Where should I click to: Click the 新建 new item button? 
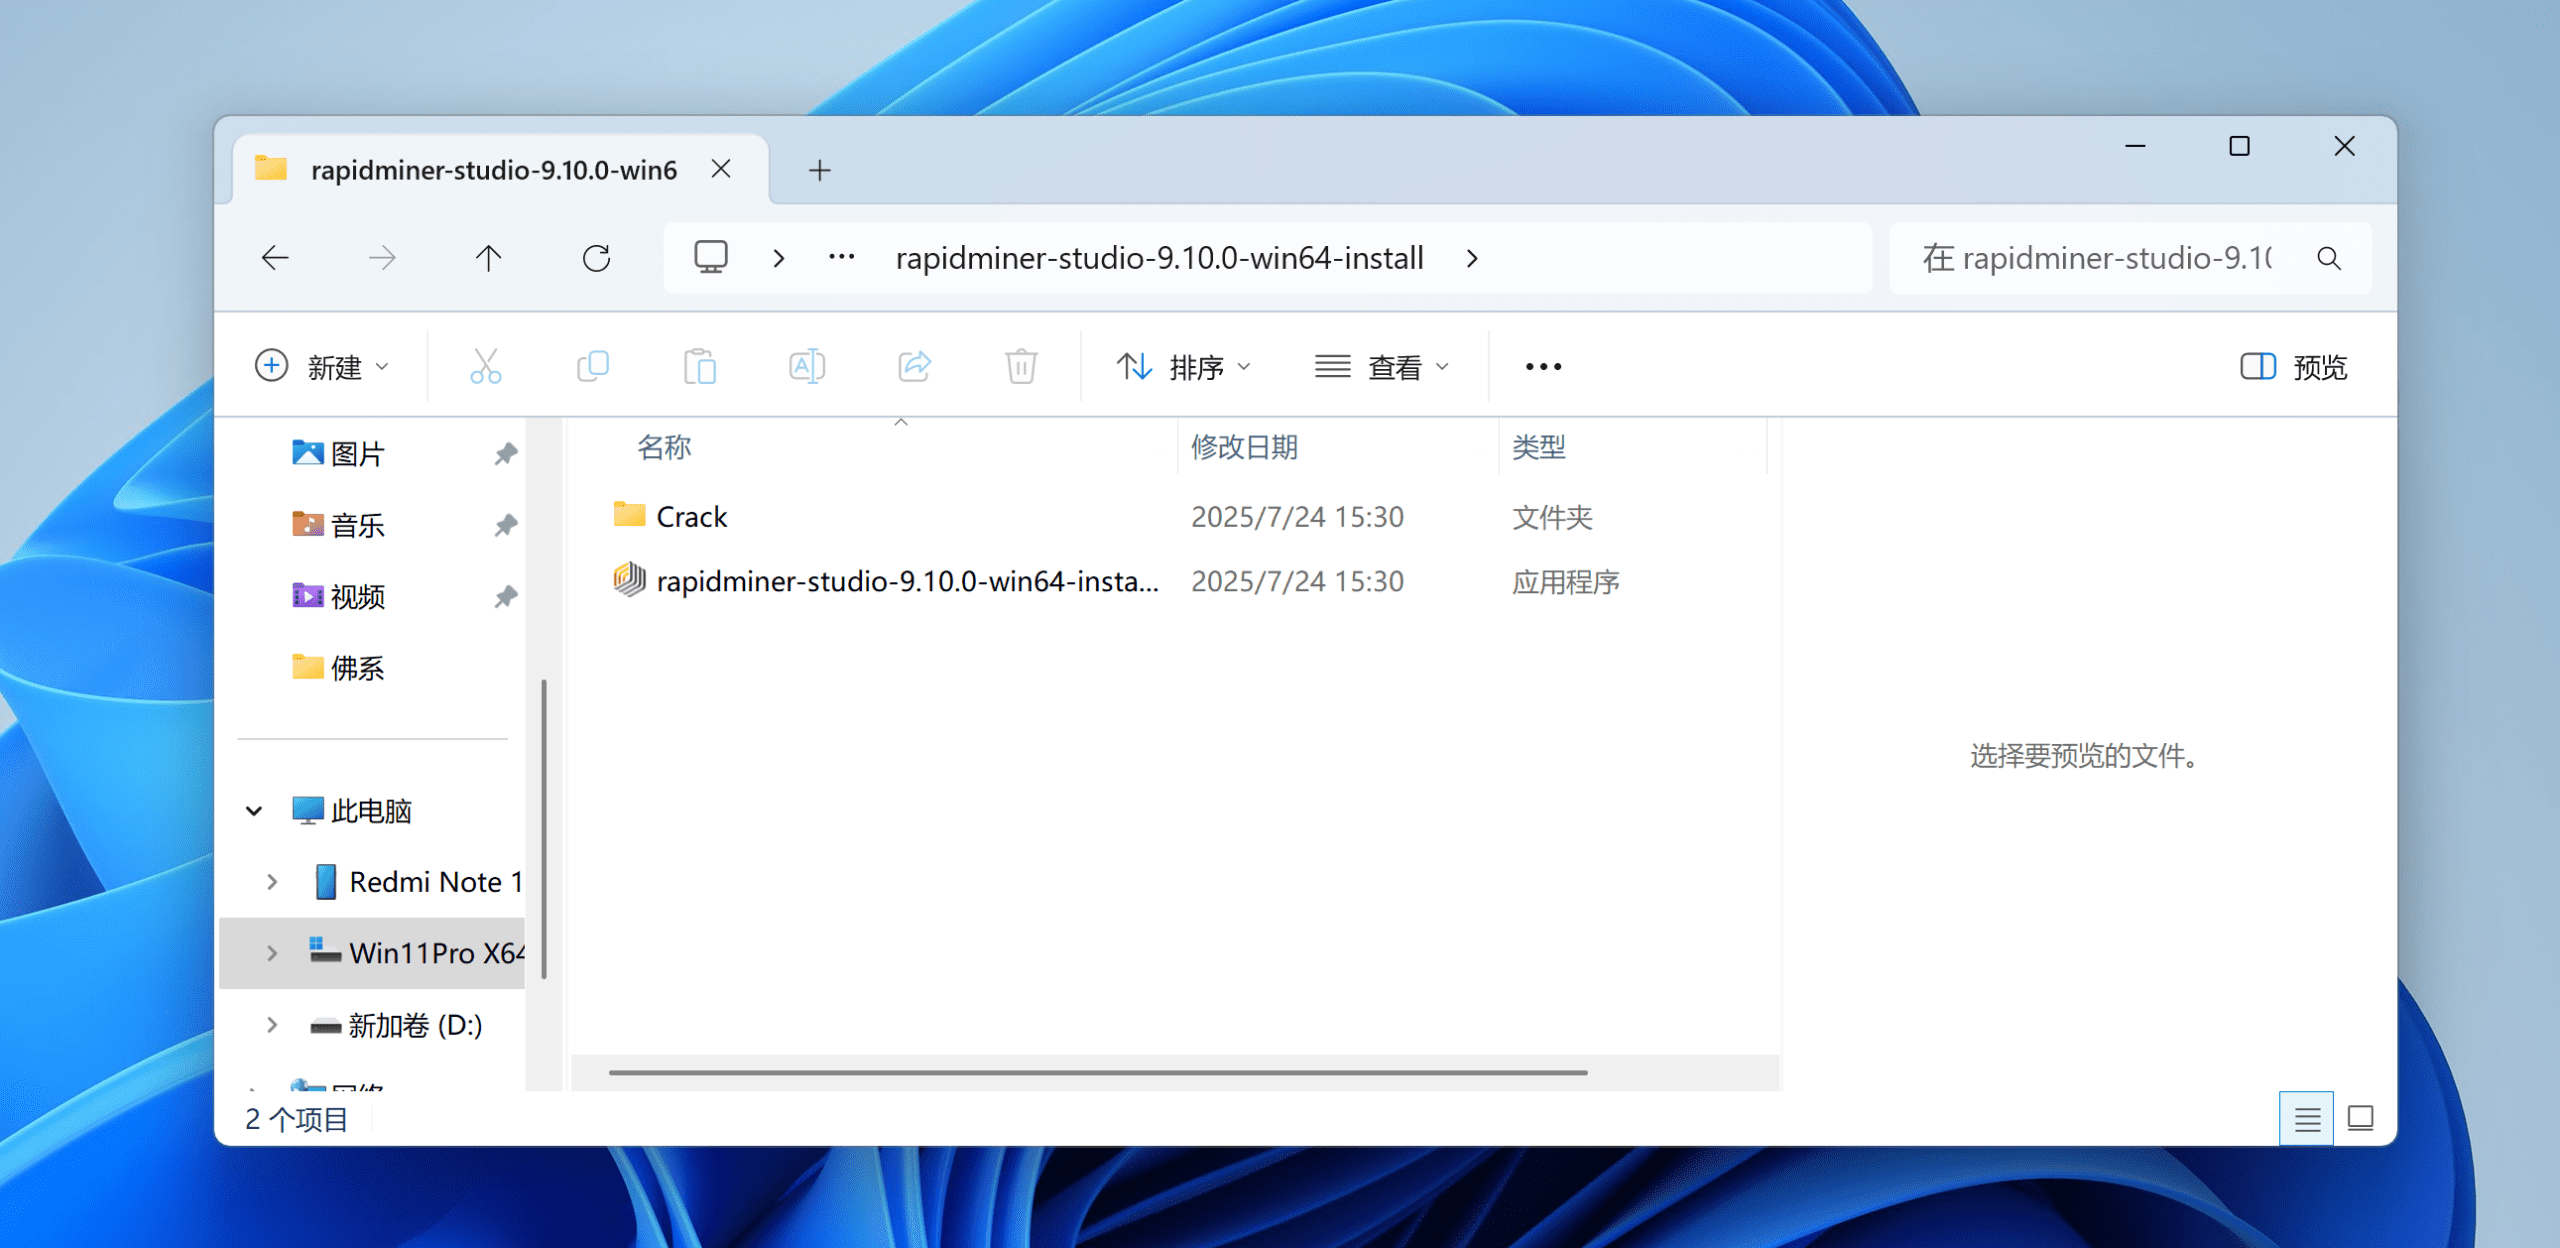321,367
